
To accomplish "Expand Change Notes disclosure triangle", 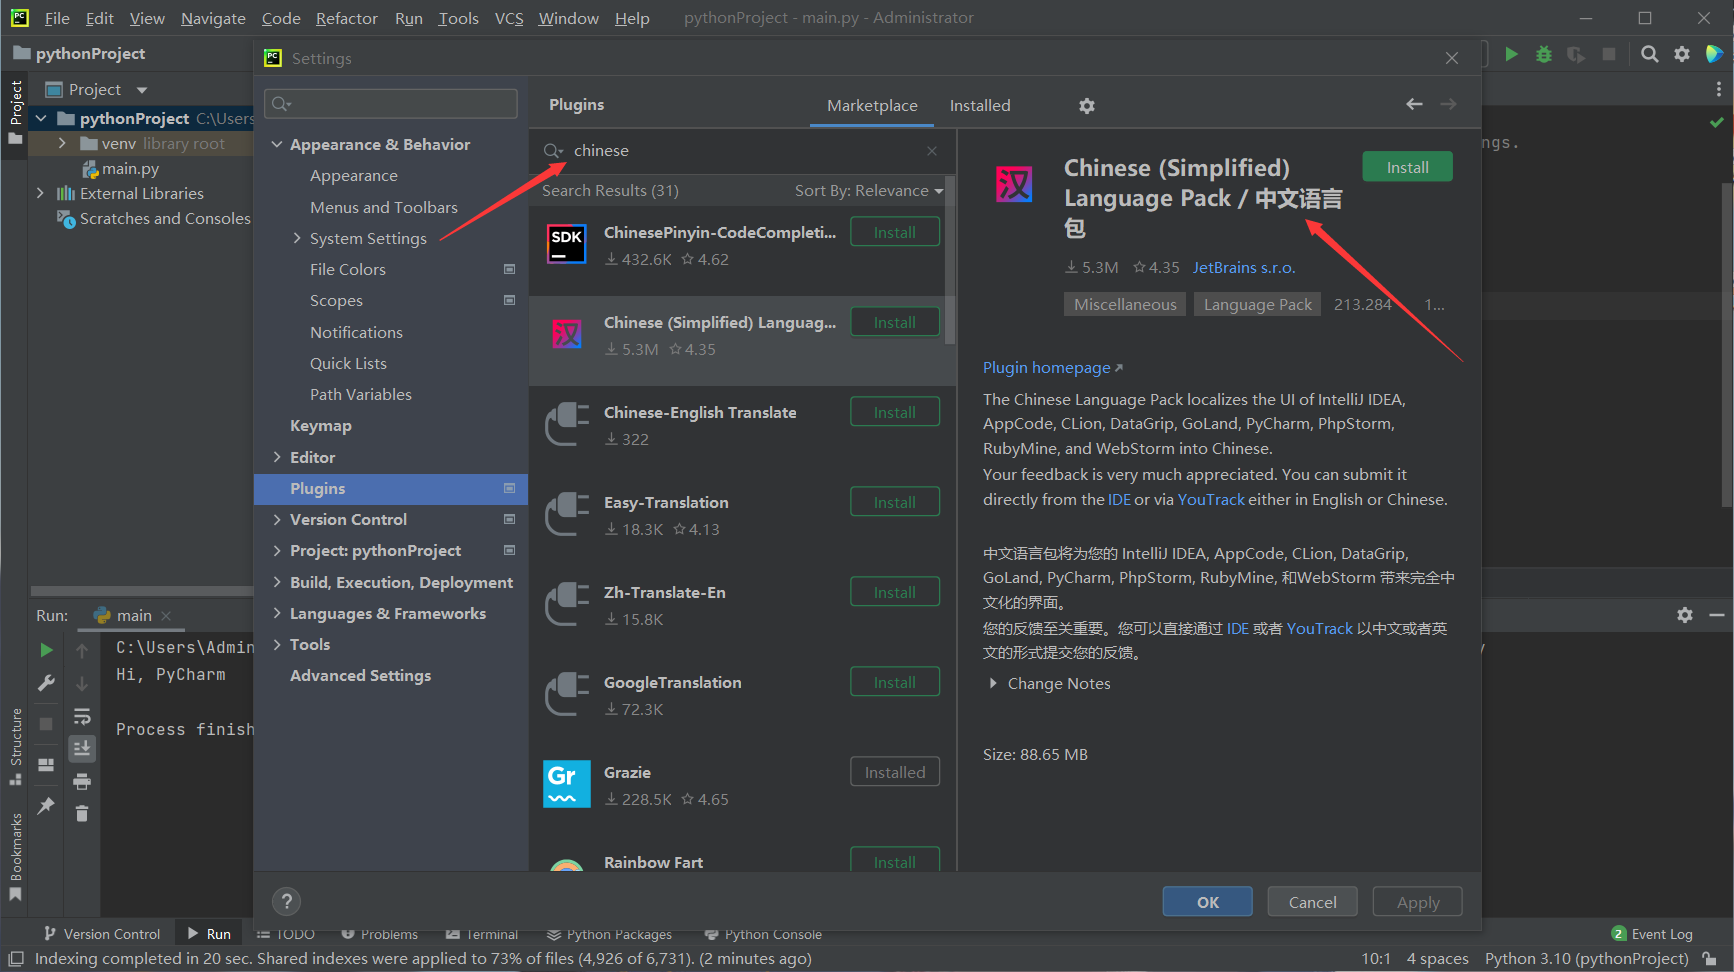I will point(993,684).
